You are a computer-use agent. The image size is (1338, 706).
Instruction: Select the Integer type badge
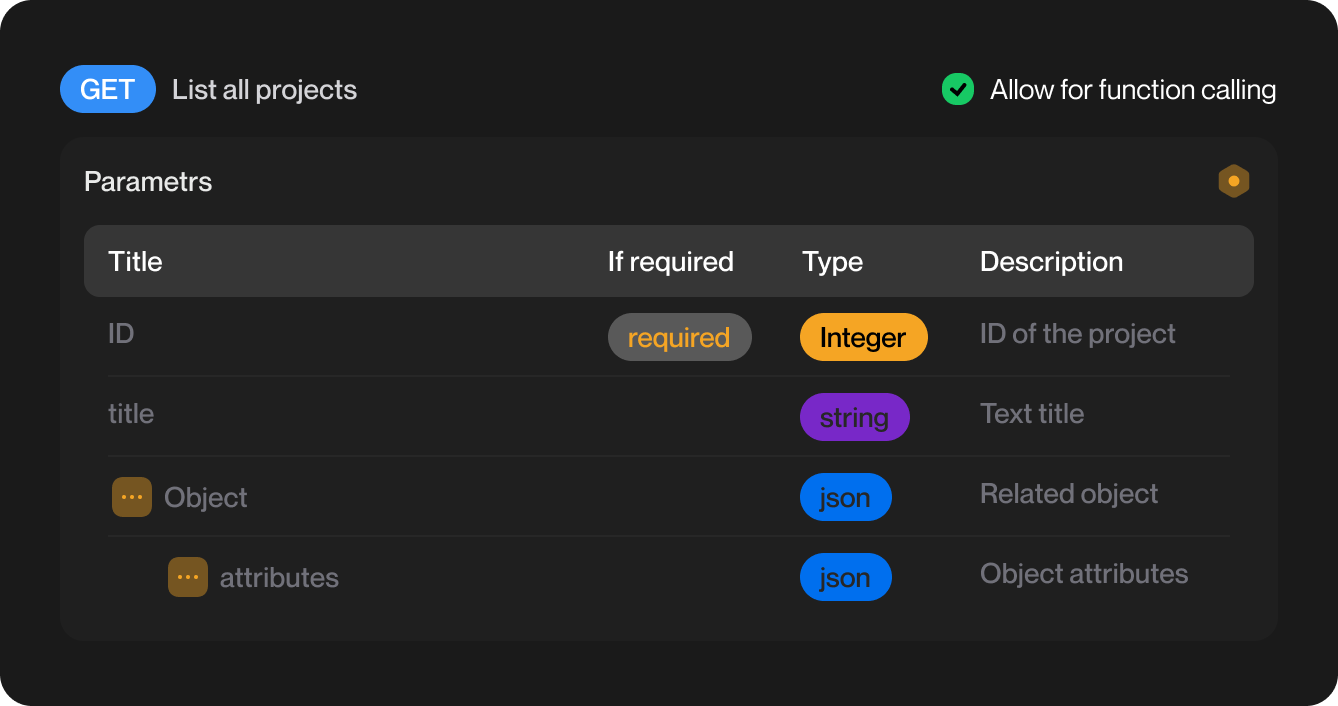[863, 338]
